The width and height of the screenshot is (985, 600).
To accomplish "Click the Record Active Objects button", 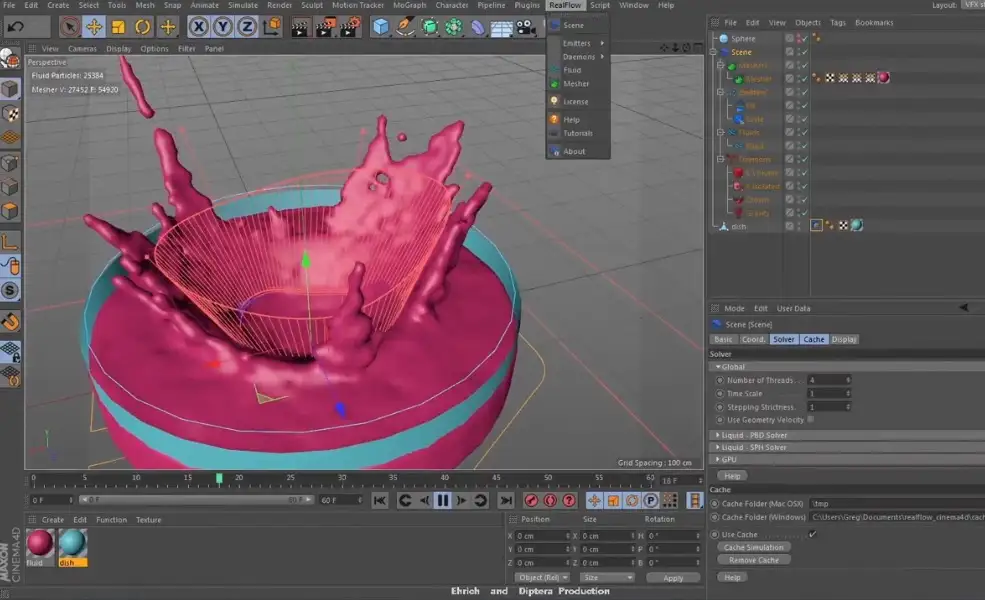I will (x=531, y=500).
